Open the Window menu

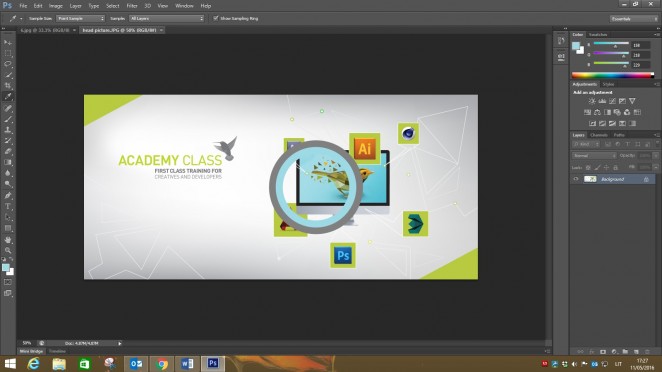coord(184,6)
